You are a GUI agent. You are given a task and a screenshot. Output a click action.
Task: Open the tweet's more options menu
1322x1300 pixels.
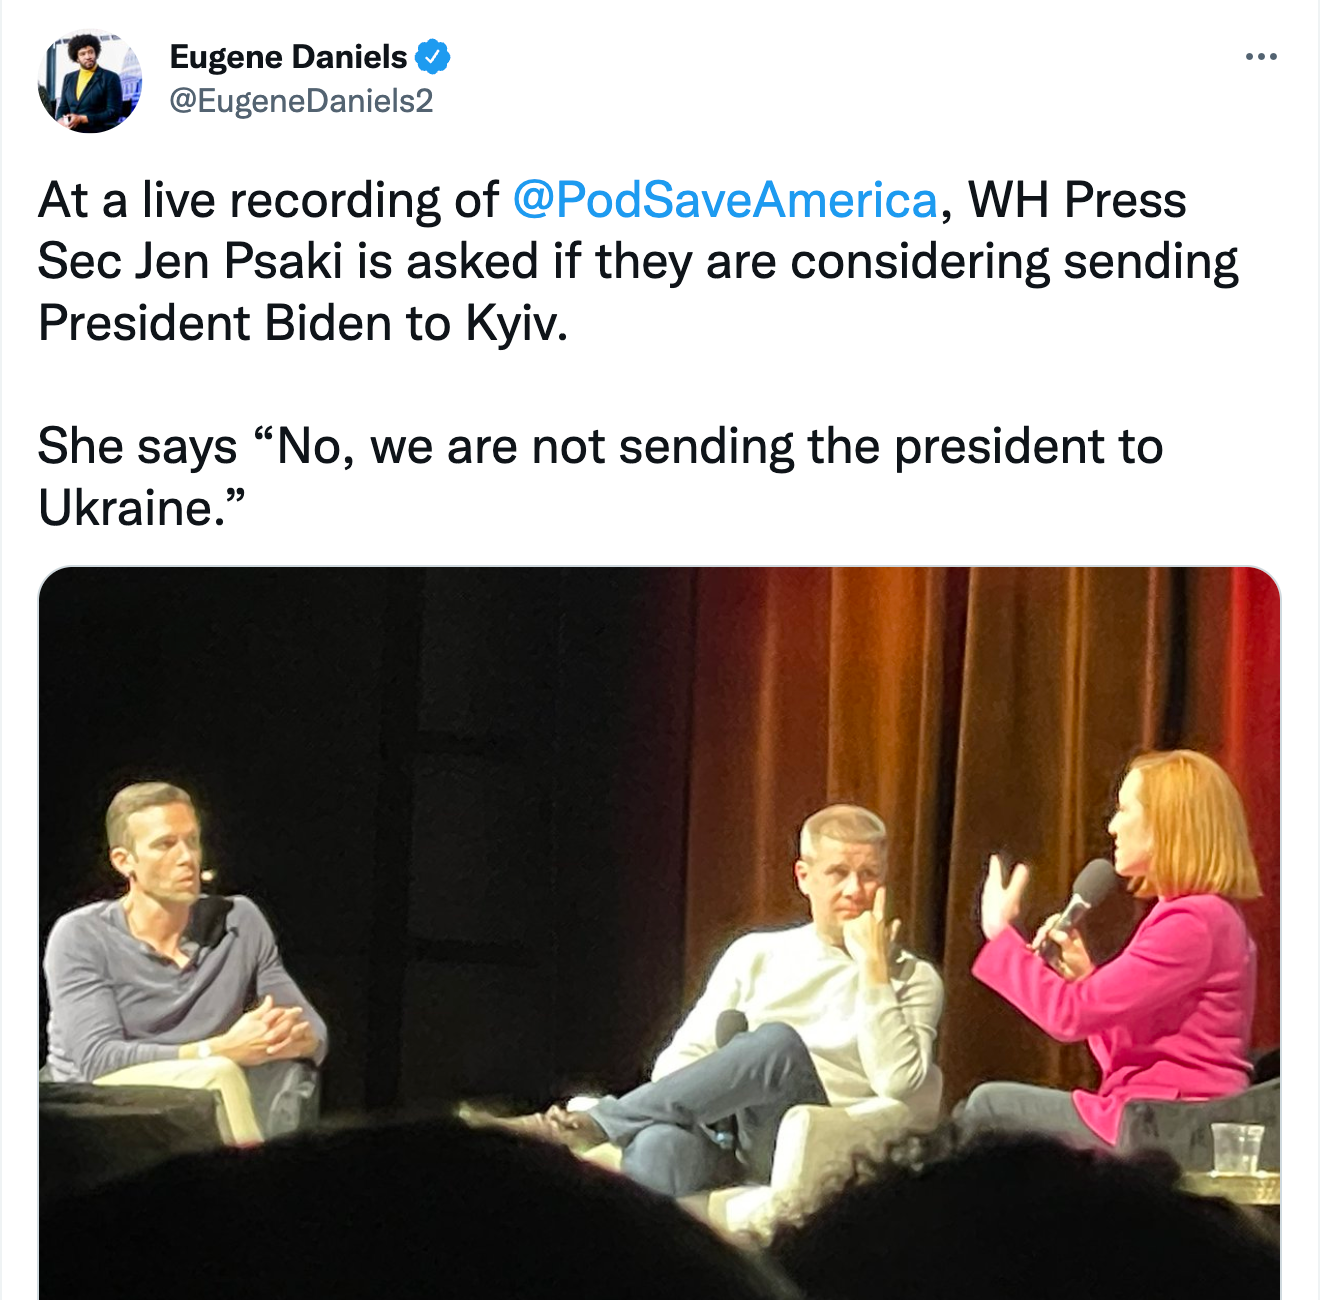(x=1261, y=57)
